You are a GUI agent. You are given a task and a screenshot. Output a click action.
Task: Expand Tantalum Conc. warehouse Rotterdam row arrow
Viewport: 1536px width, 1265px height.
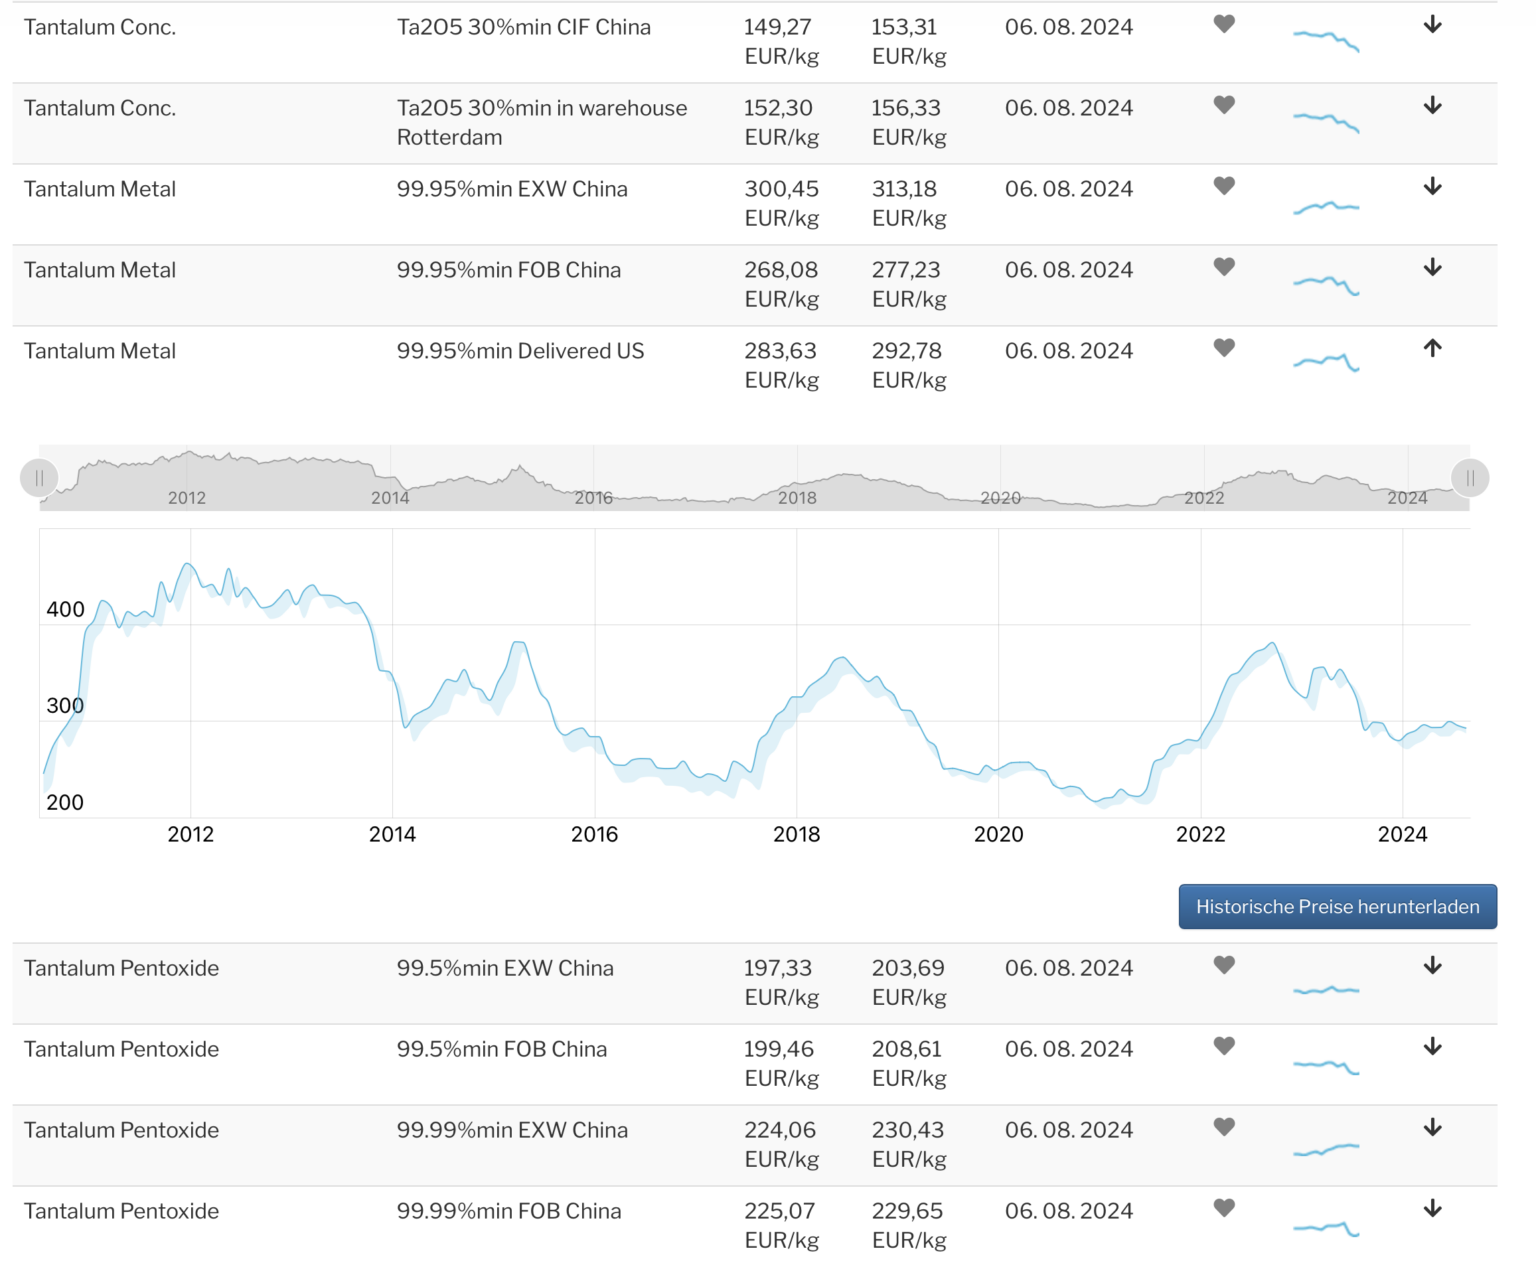1432,105
